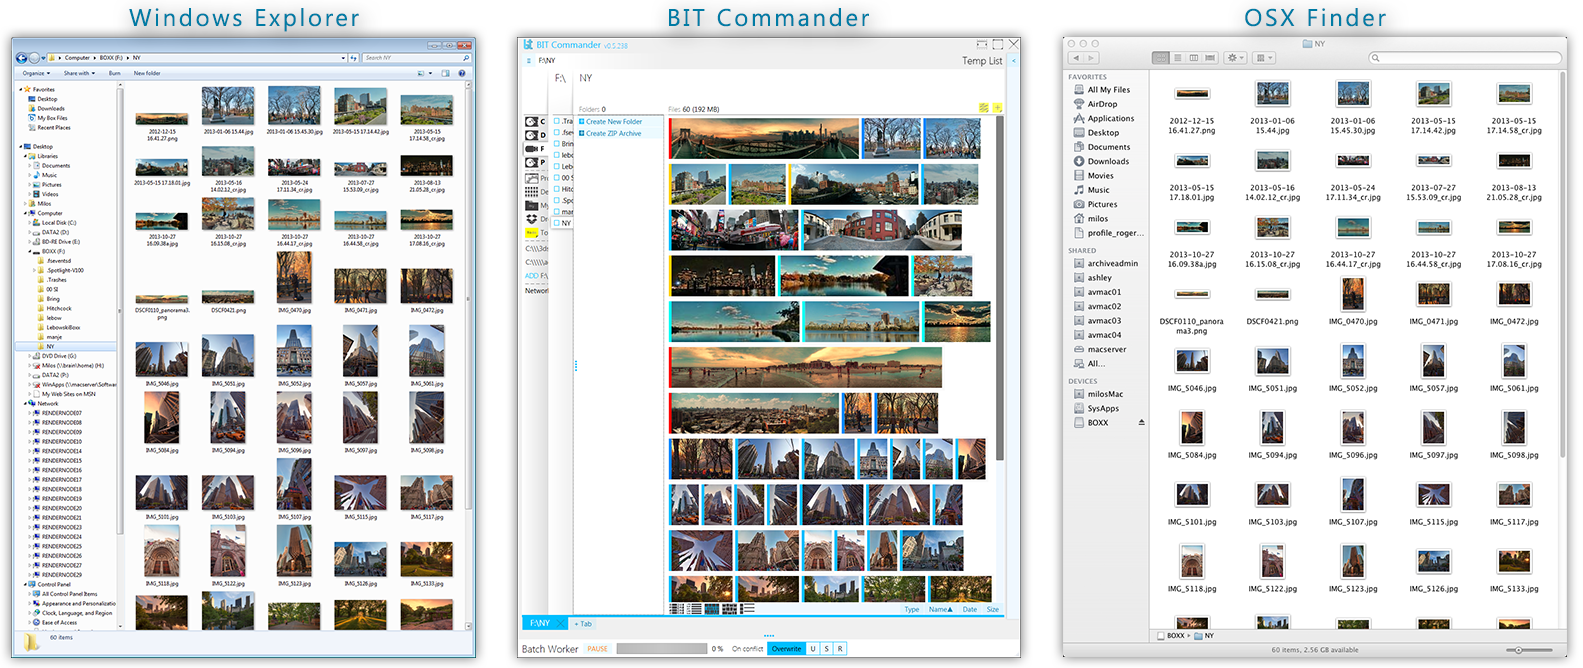Check the mar folder checkbox in BIT Commander
1583x668 pixels.
[x=556, y=211]
